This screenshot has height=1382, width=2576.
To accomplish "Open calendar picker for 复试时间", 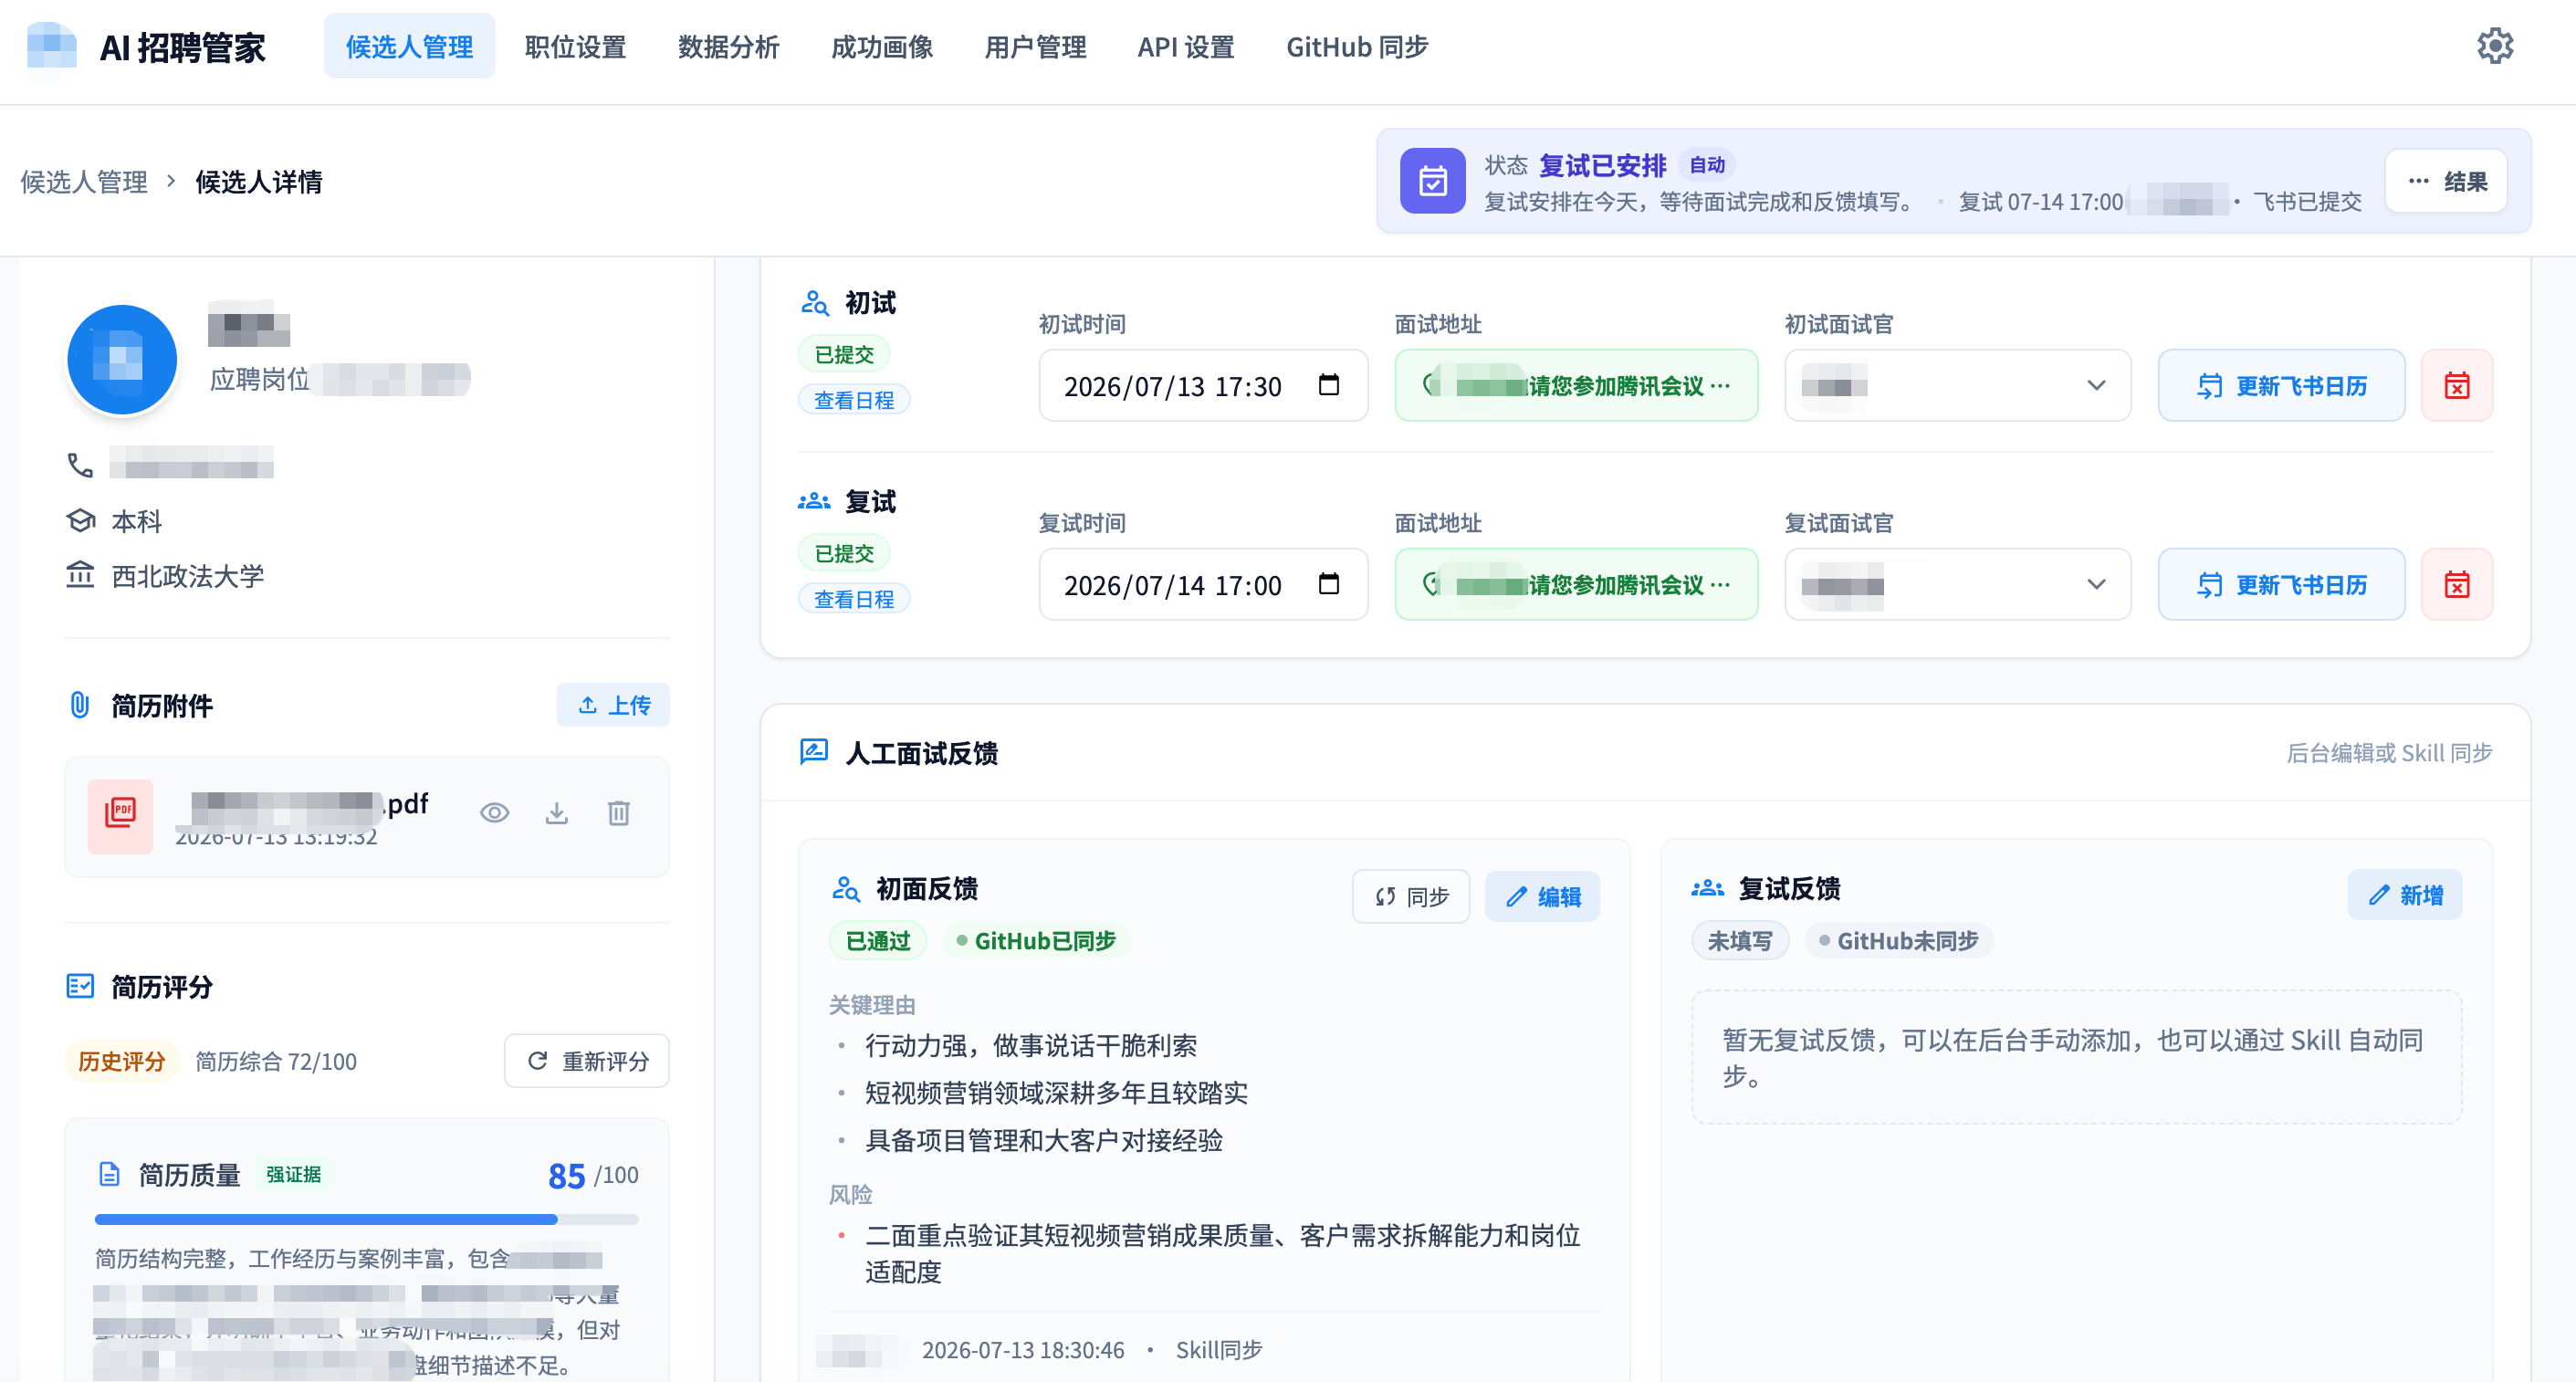I will (1329, 584).
